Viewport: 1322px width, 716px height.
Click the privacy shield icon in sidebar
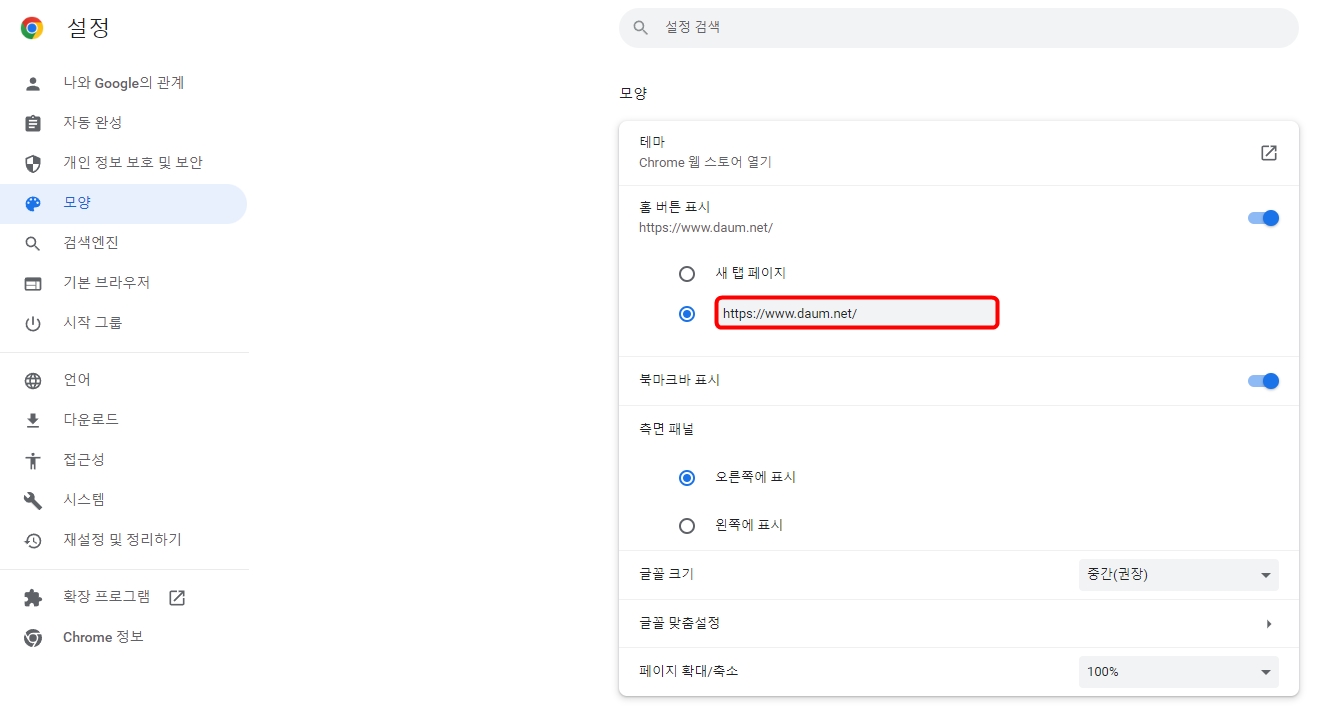coord(33,162)
